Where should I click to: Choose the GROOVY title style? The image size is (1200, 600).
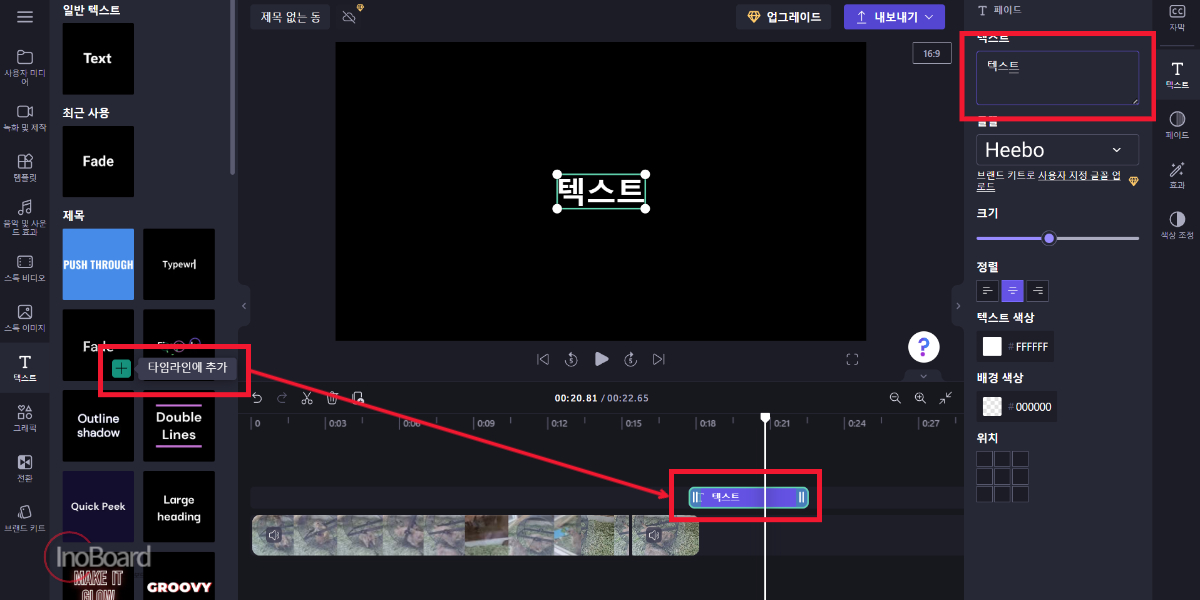coord(179,577)
